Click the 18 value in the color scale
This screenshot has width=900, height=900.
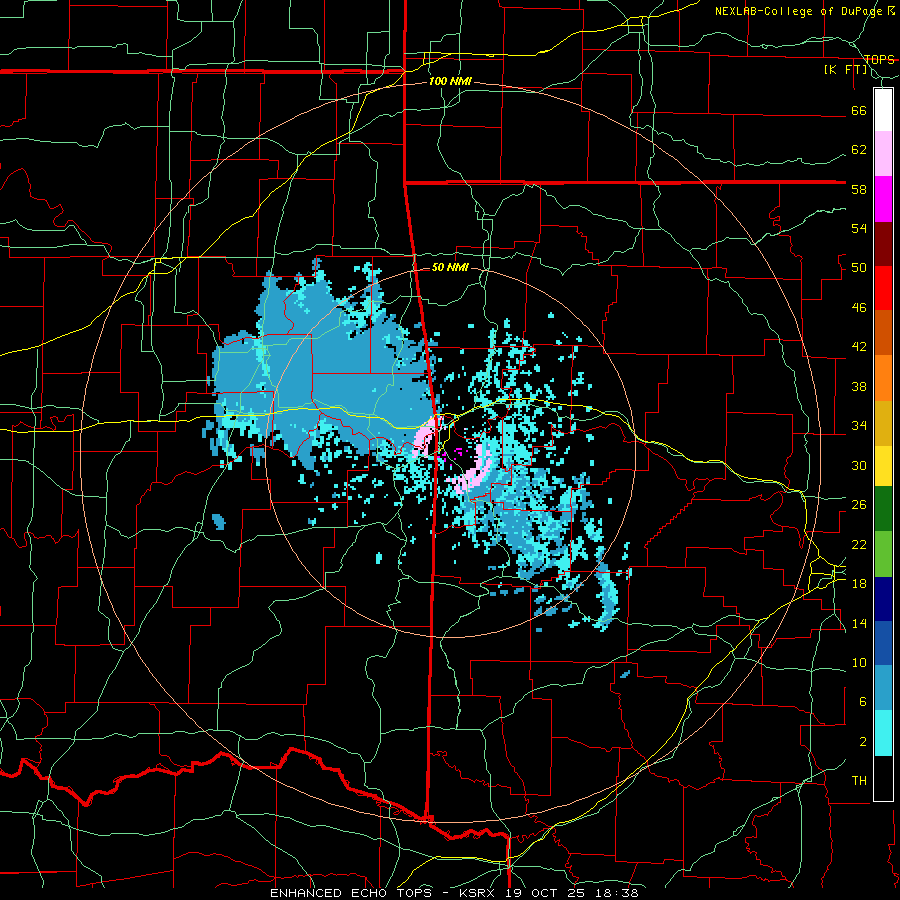(859, 584)
